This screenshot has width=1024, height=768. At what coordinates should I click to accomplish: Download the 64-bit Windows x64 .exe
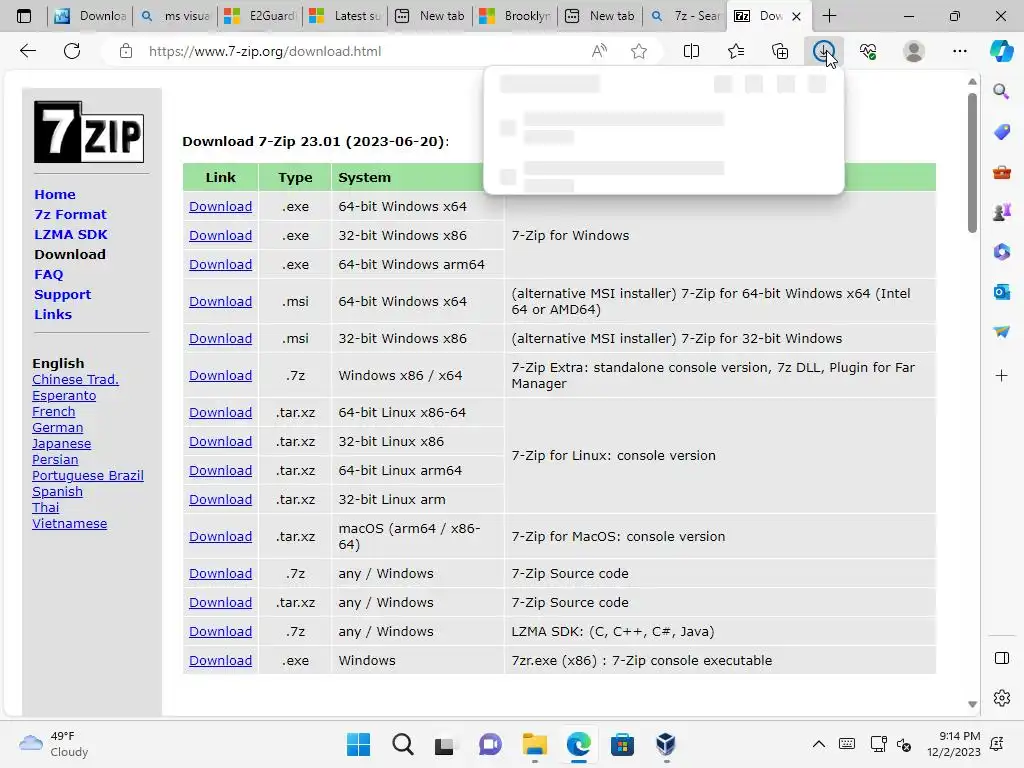click(220, 206)
